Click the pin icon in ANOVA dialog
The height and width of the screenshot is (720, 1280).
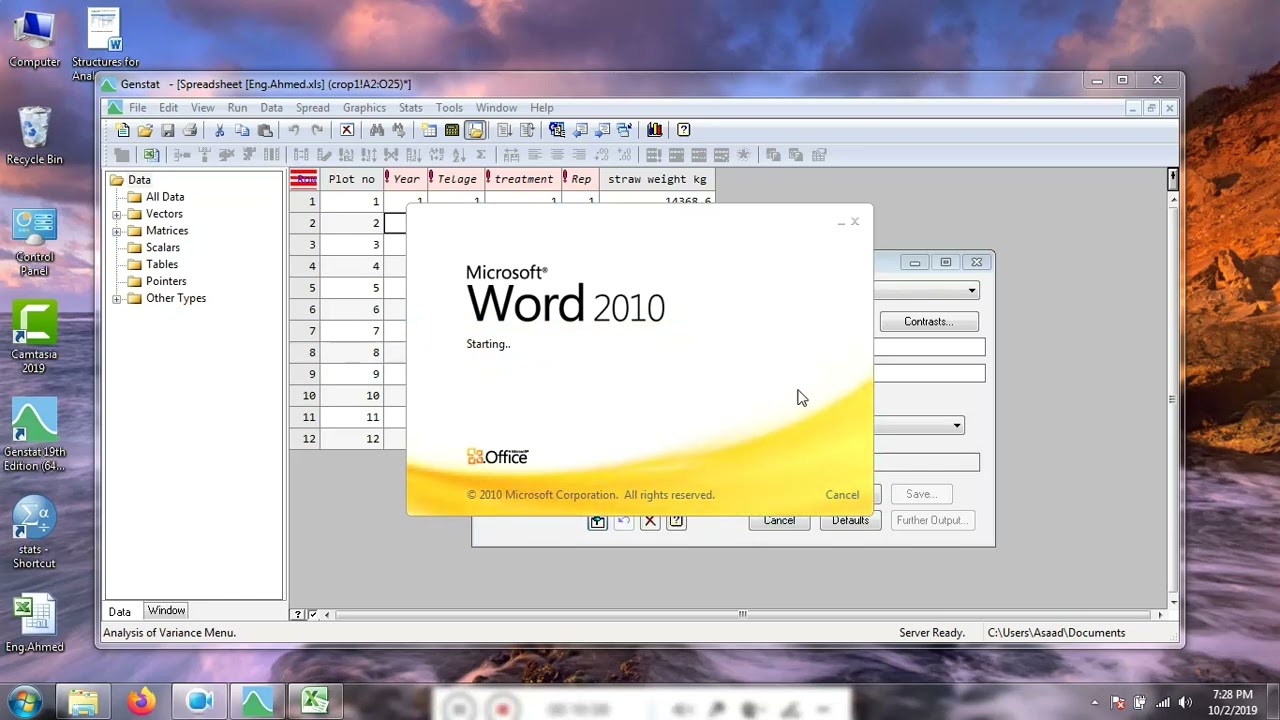597,521
